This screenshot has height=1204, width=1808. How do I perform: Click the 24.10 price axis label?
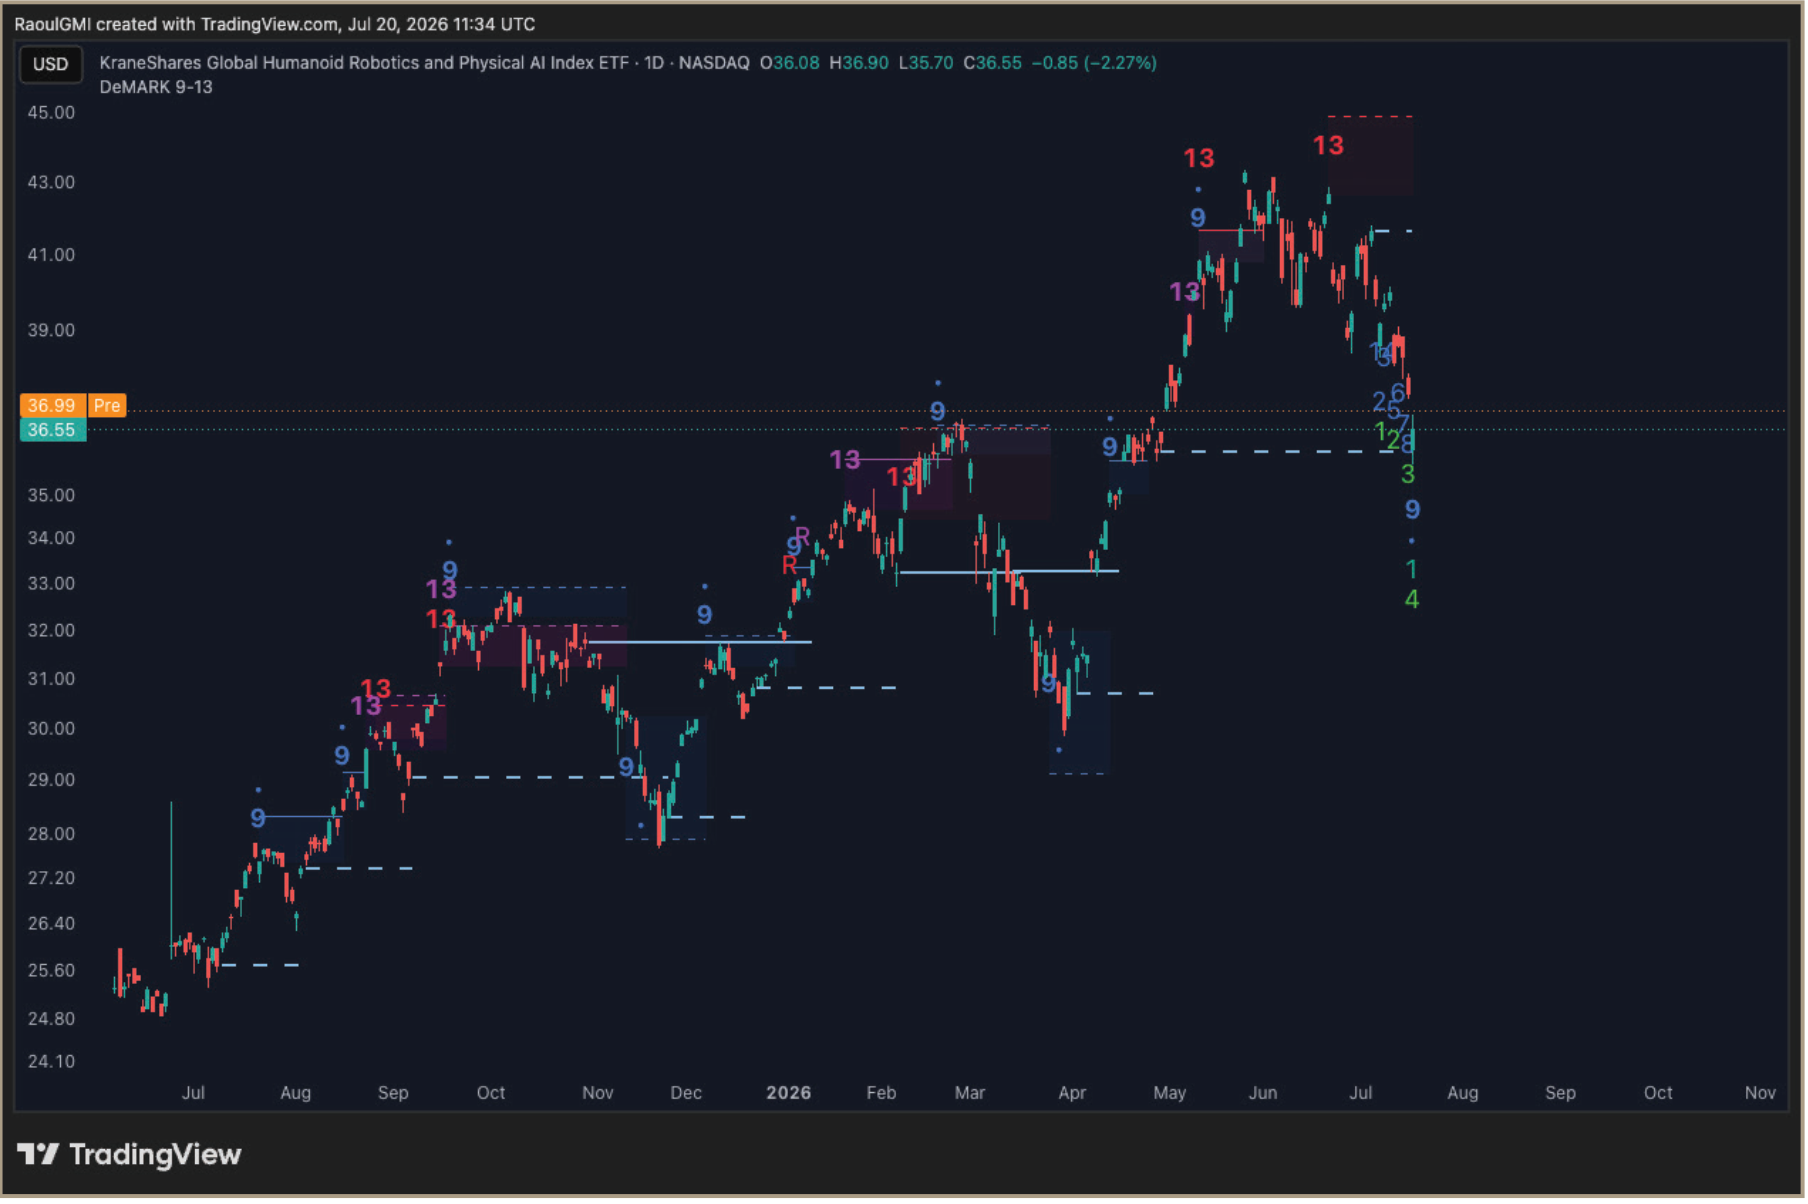[51, 1062]
